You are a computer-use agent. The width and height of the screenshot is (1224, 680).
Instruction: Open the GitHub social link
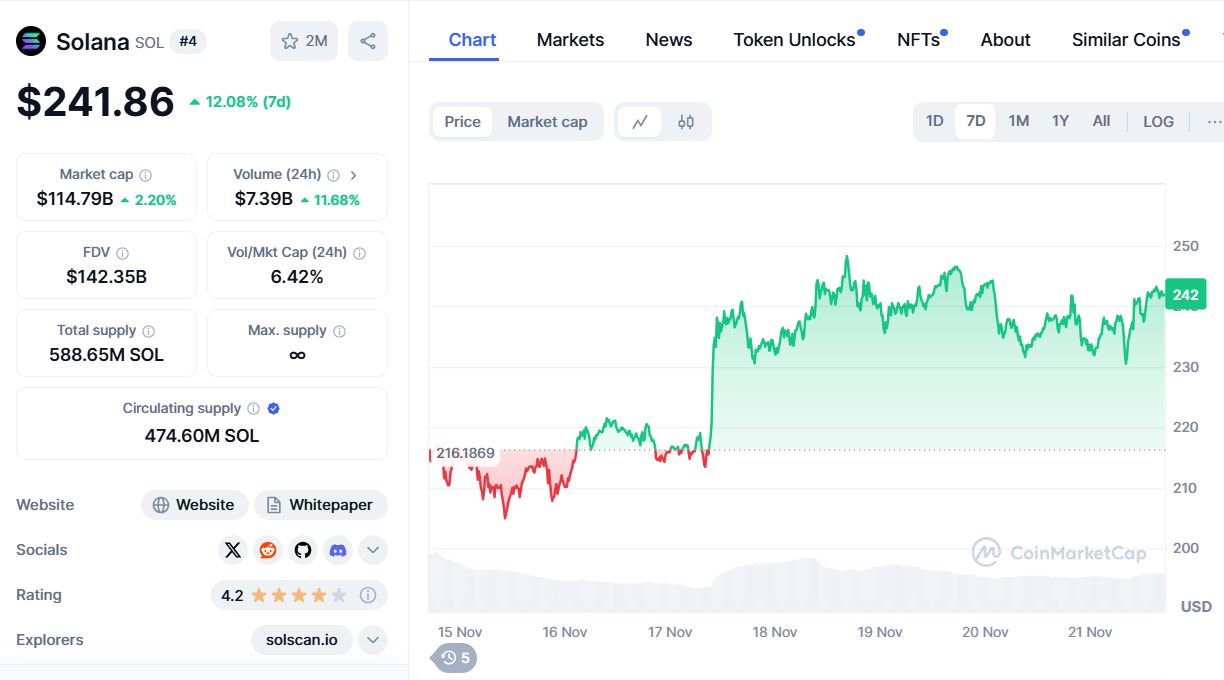point(303,550)
